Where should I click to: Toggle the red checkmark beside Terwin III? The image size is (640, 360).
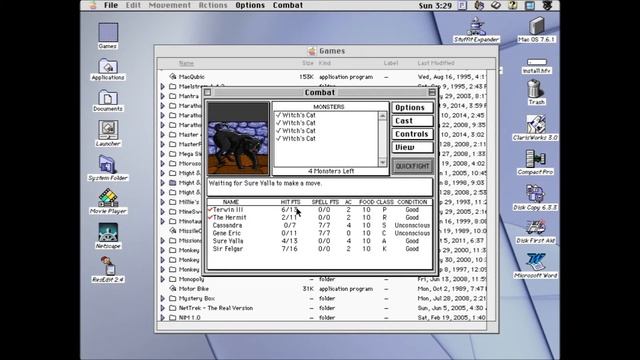210,209
